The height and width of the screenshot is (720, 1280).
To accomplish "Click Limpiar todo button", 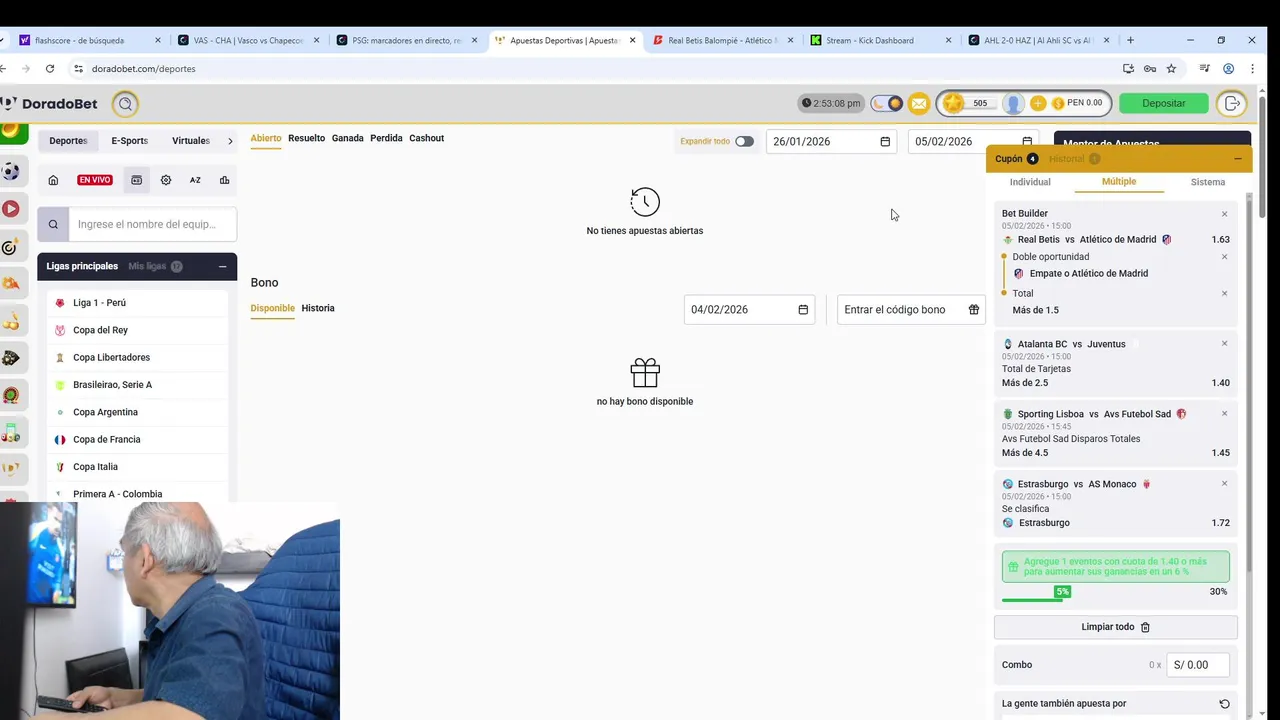I will (x=1116, y=627).
